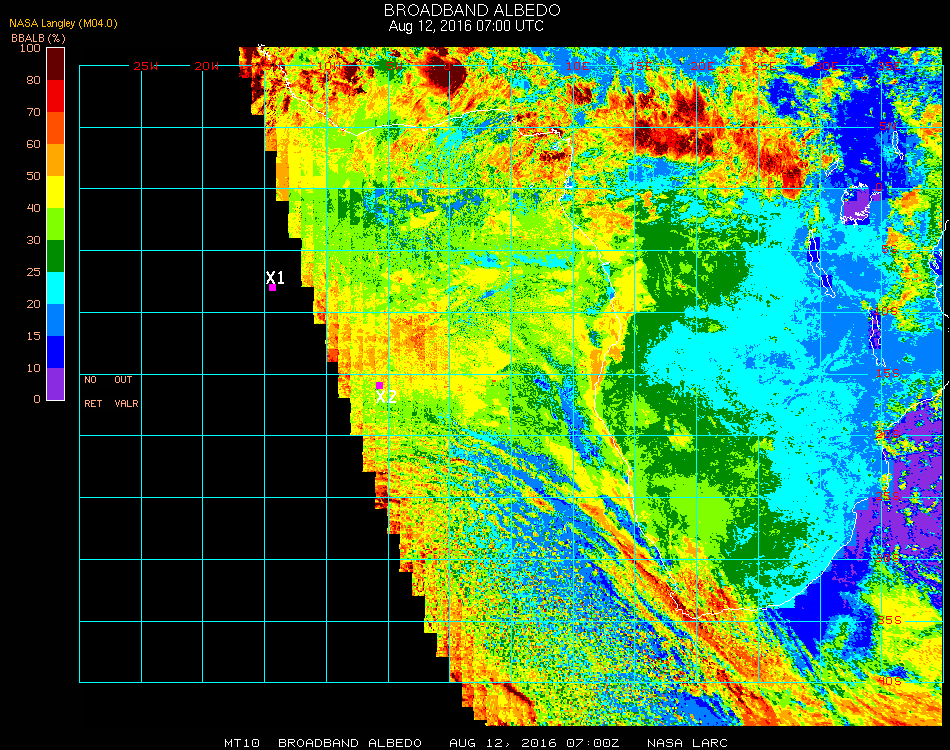Click the '25W' longitude label
The image size is (950, 750).
click(145, 66)
